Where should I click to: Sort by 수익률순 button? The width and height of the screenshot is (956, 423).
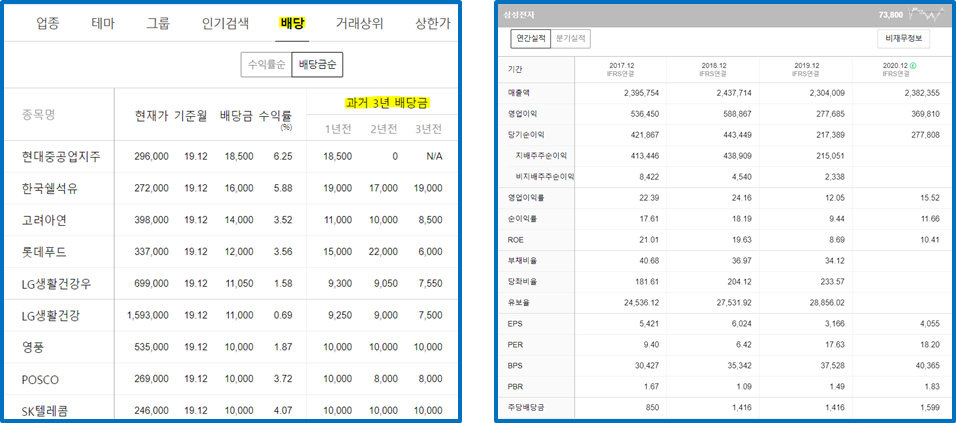point(266,65)
